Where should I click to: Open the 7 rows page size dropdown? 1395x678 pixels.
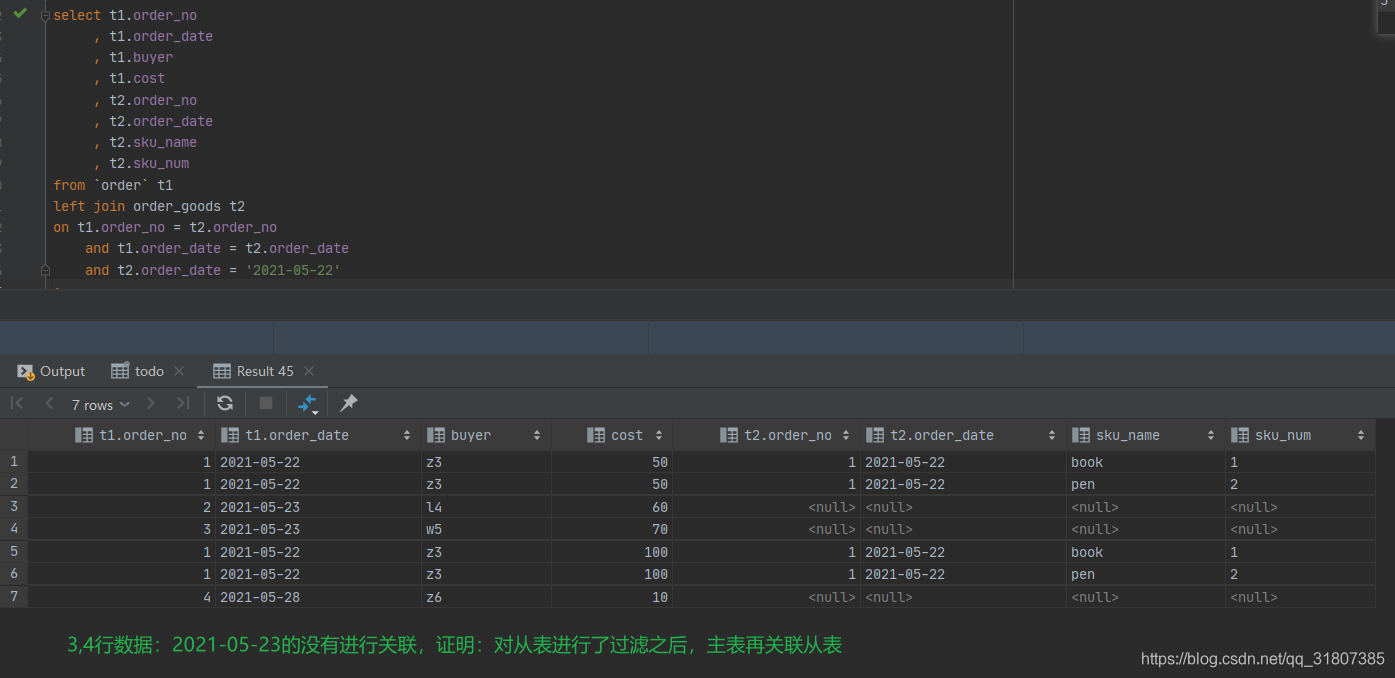100,404
